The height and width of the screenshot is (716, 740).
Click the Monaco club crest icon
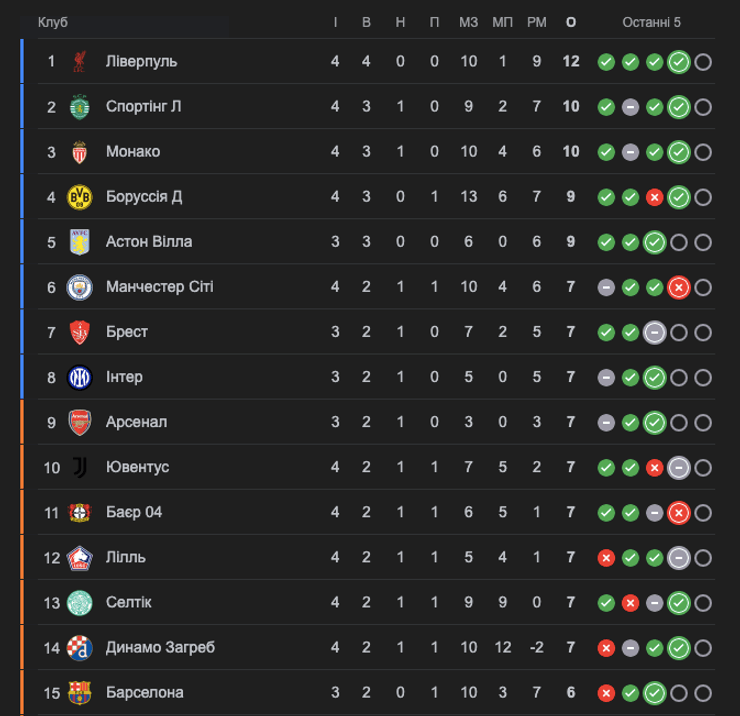click(x=79, y=152)
